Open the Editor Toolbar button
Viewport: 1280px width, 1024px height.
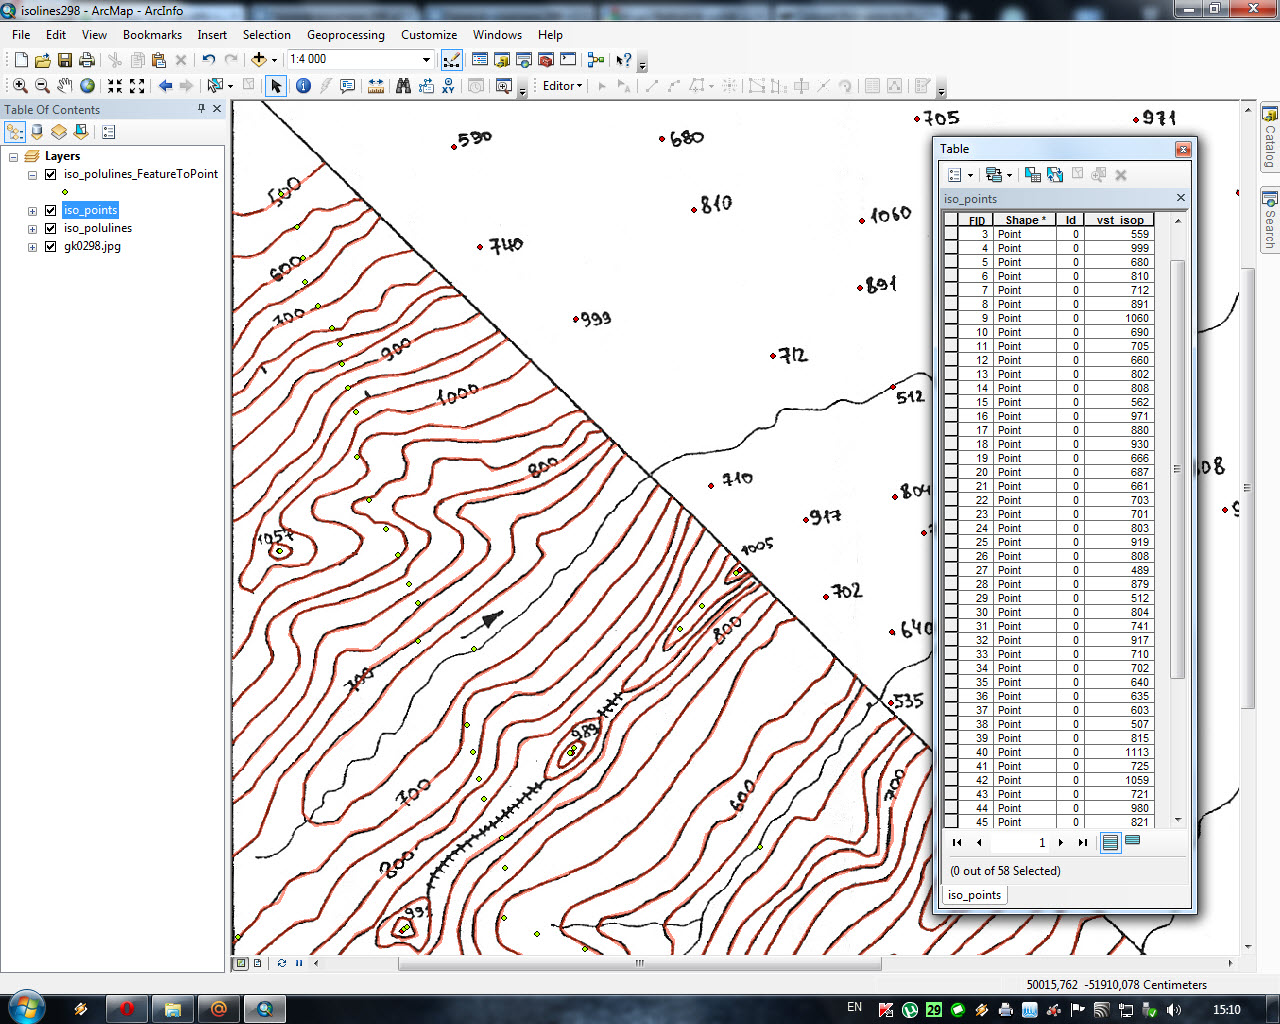[x=452, y=60]
